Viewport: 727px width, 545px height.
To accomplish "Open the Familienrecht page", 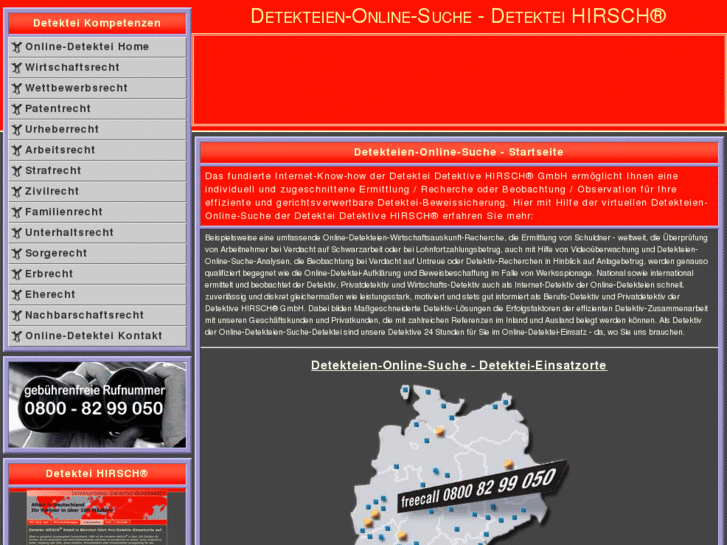I will tap(97, 212).
